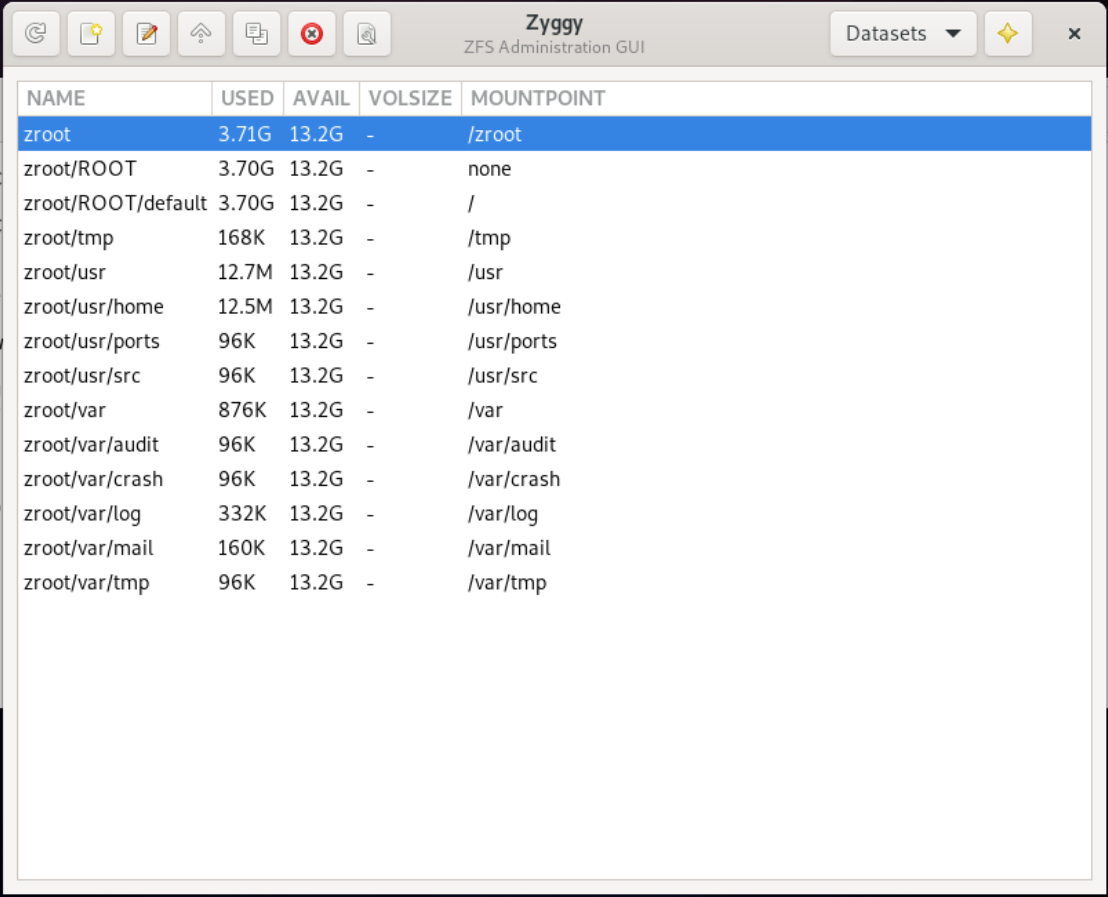
Task: Sort by the AVAIL column header
Action: pyautogui.click(x=322, y=98)
